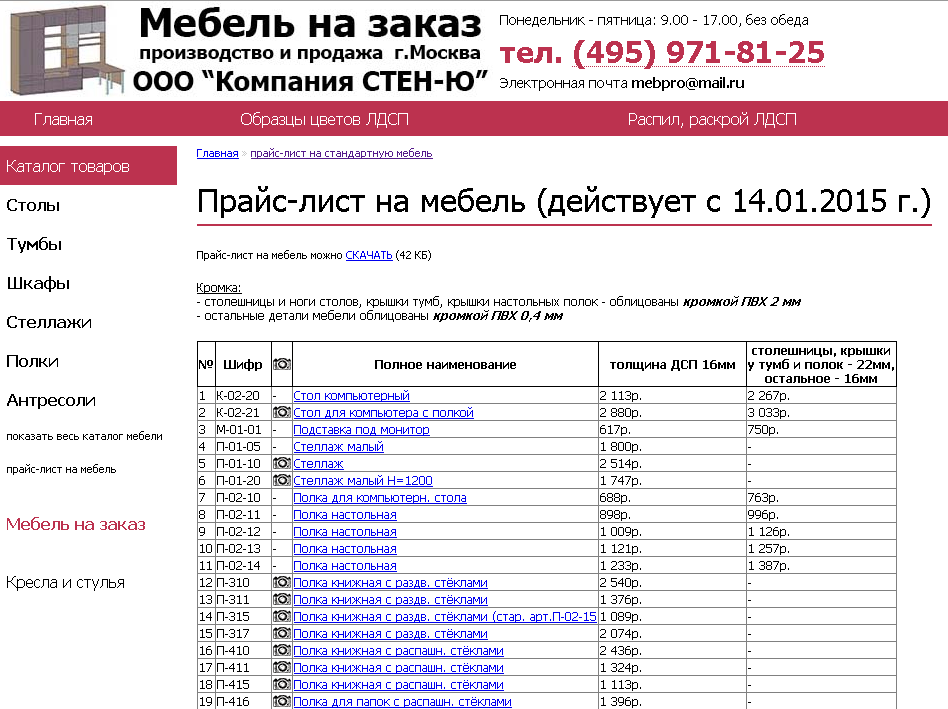This screenshot has width=948, height=709.
Task: Click the camera icon in the table header
Action: tap(282, 364)
